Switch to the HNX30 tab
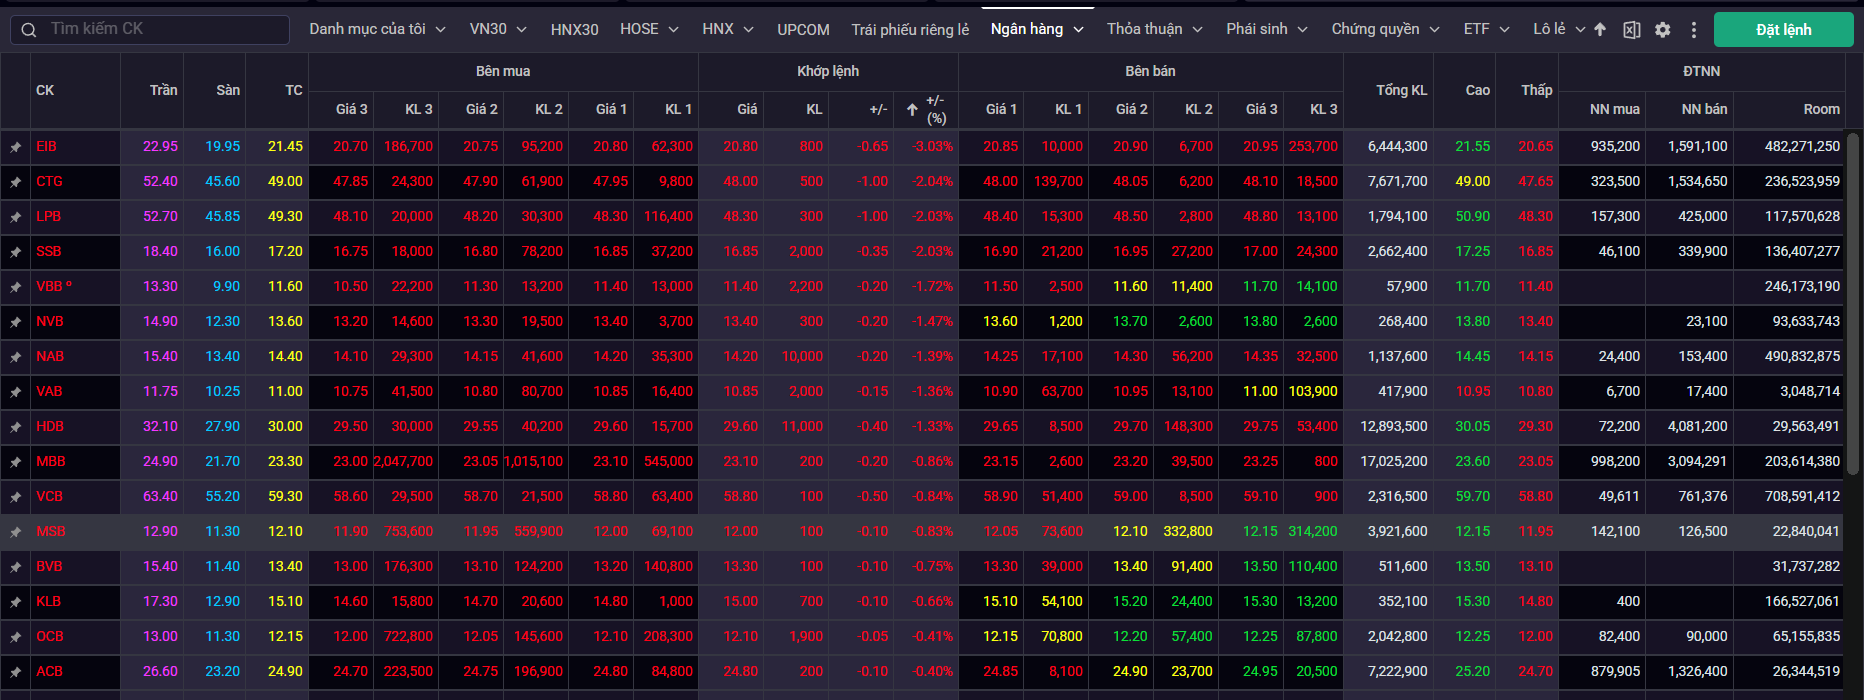The image size is (1864, 700). click(x=574, y=30)
